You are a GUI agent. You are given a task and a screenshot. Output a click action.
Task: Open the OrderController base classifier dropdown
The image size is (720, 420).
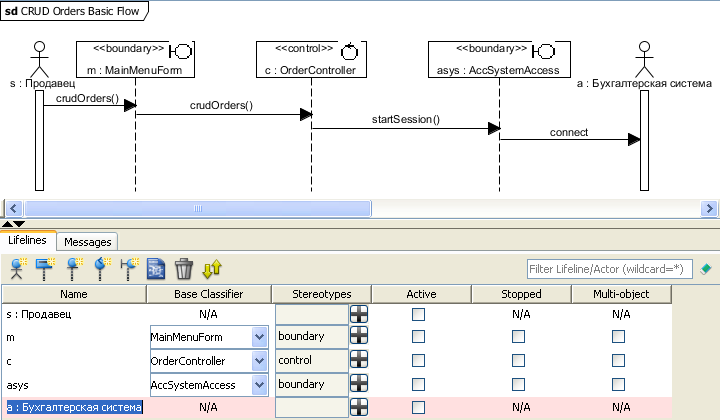[x=259, y=361]
